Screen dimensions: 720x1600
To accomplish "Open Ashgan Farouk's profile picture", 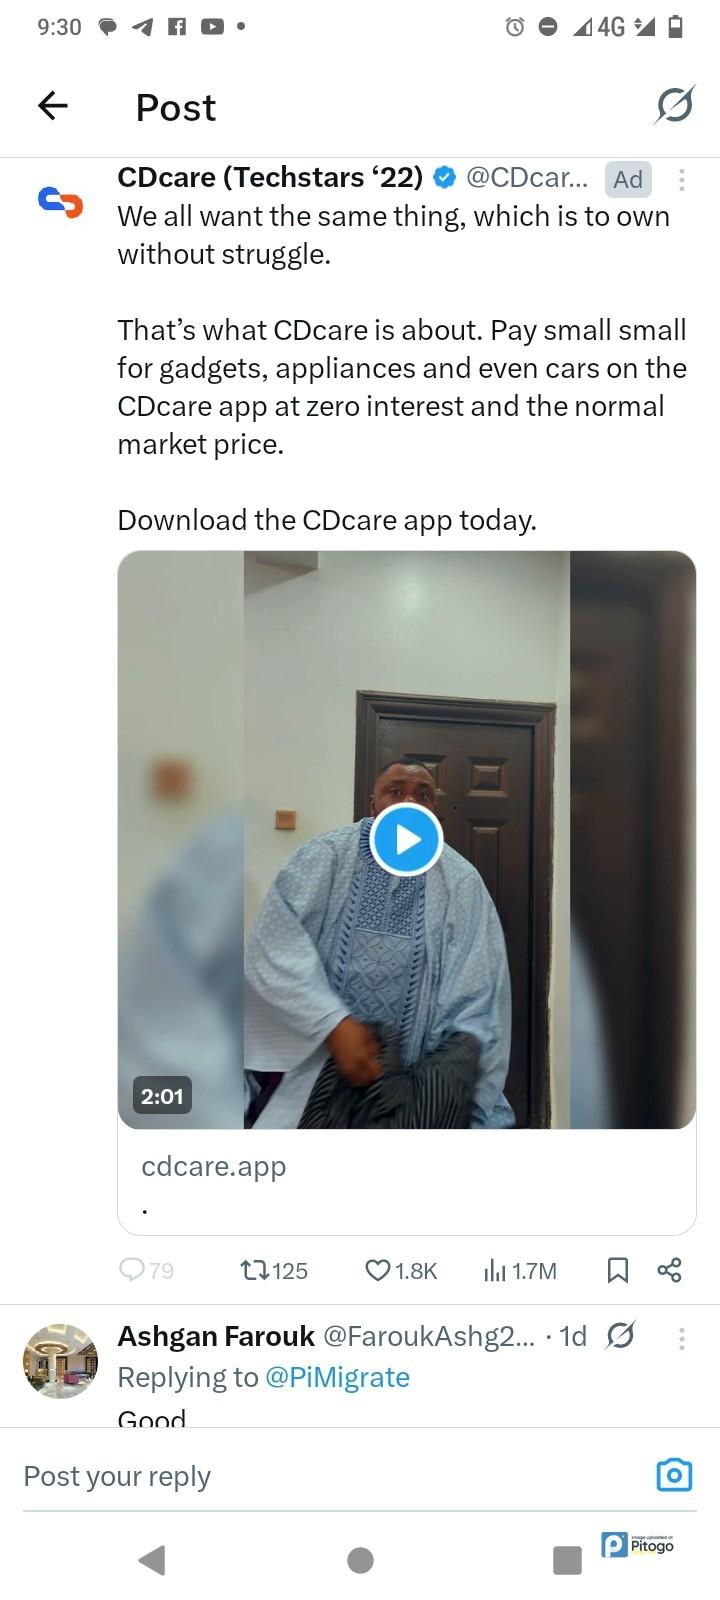I will (x=60, y=1361).
